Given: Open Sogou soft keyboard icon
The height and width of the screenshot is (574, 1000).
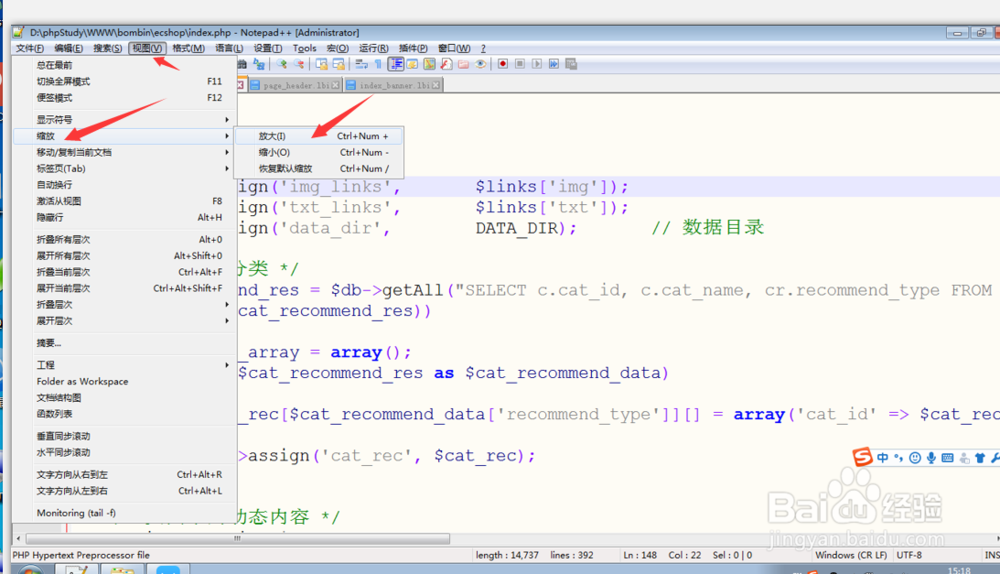Looking at the screenshot, I should click(948, 457).
